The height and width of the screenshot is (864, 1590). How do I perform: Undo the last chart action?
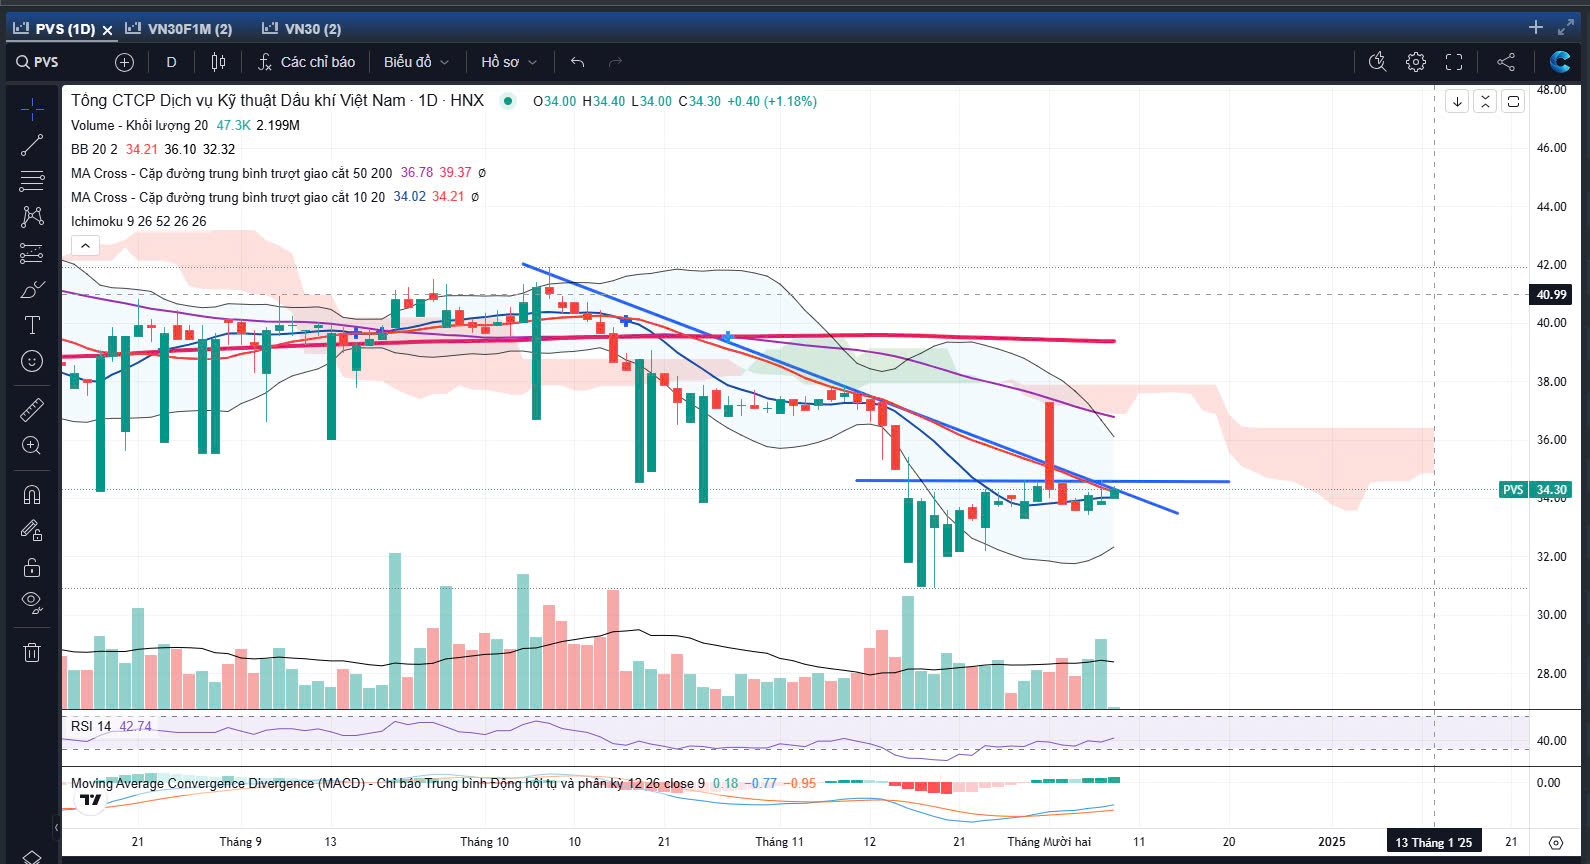pyautogui.click(x=577, y=62)
